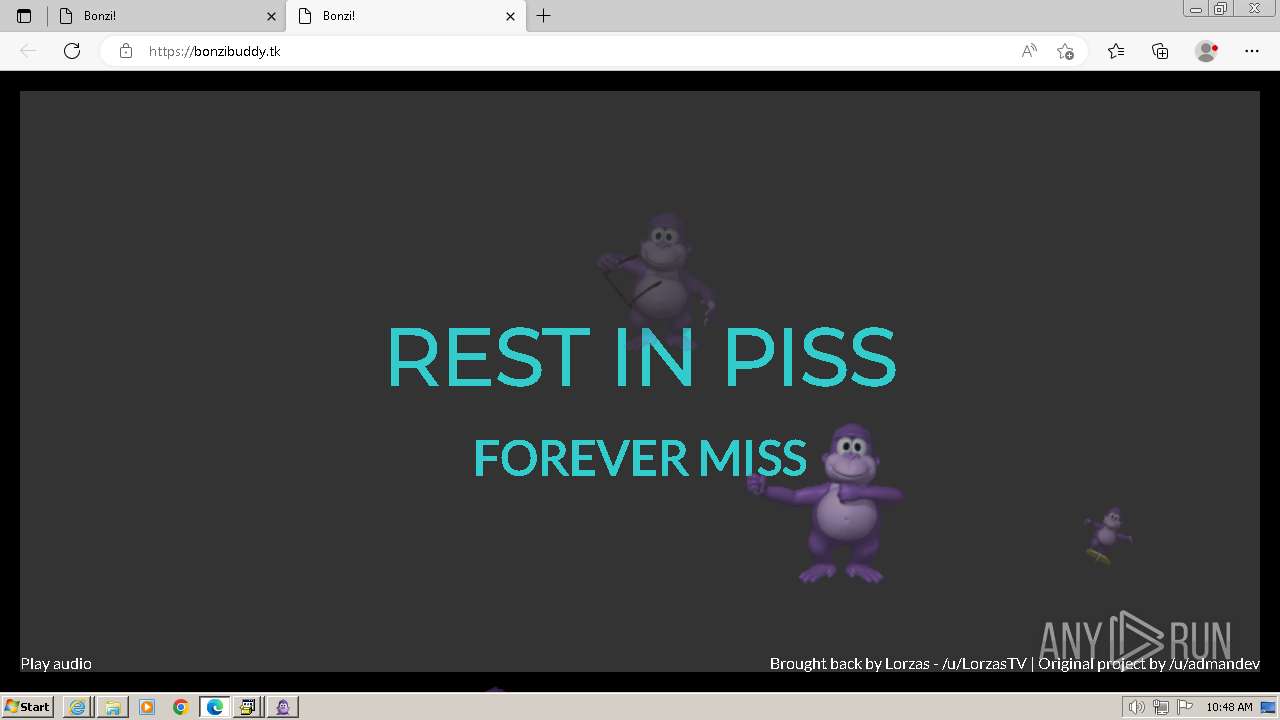Screen dimensions: 1280x720
Task: Open the tab actions menu icon
Action: (x=24, y=16)
